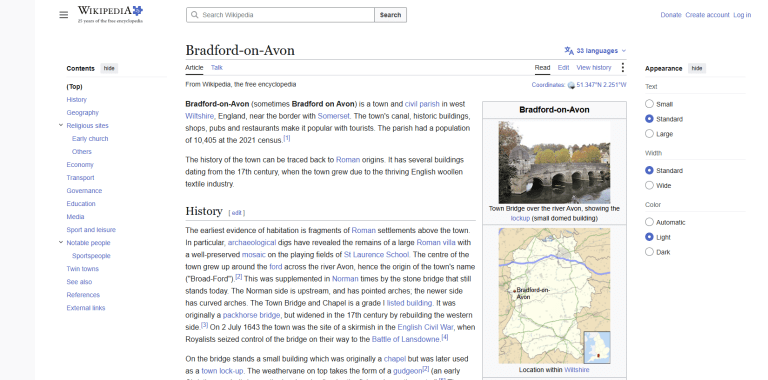Image resolution: width=768 pixels, height=380 pixels.
Task: Go to Governance in contents
Action: (84, 190)
